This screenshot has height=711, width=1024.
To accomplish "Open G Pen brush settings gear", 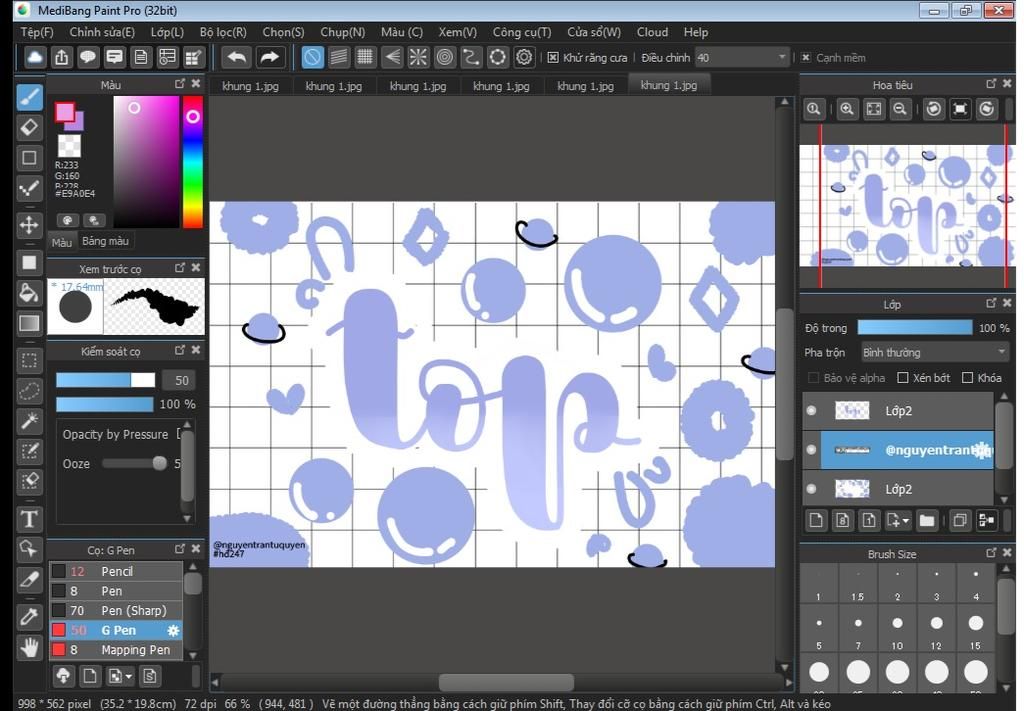I will tap(173, 630).
